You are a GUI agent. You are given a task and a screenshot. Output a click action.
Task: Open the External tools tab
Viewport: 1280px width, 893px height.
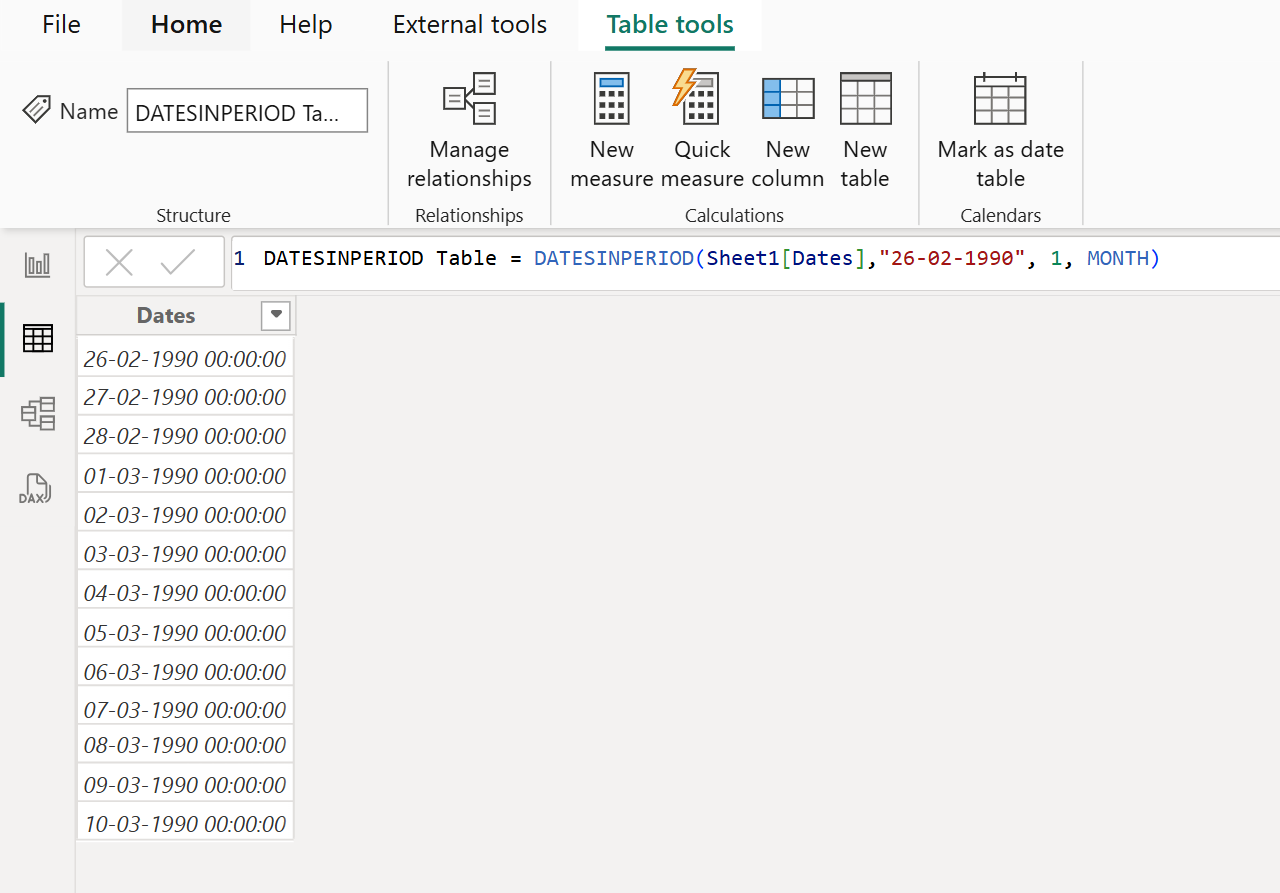(x=470, y=24)
